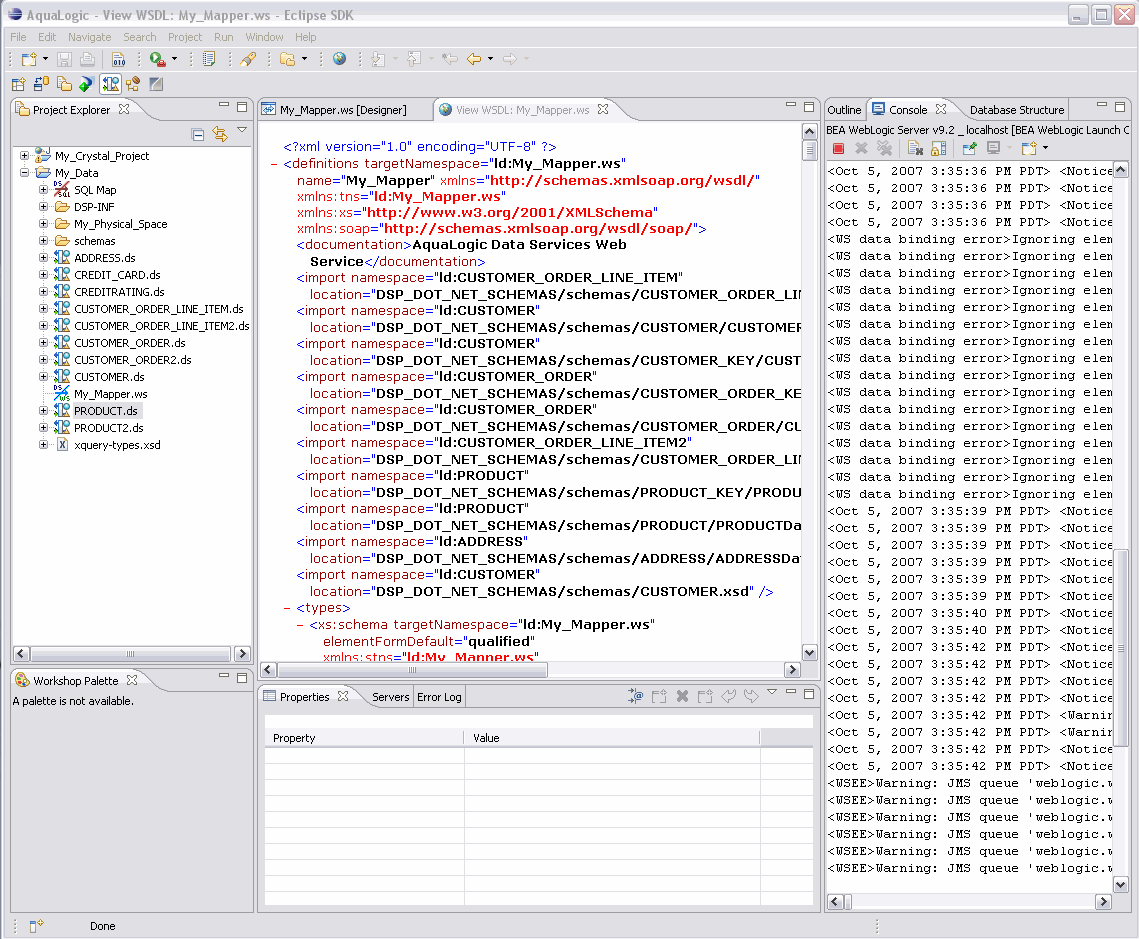Open the New wizard dropdown arrow
Viewport: 1139px width, 939px height.
pyautogui.click(x=45, y=60)
